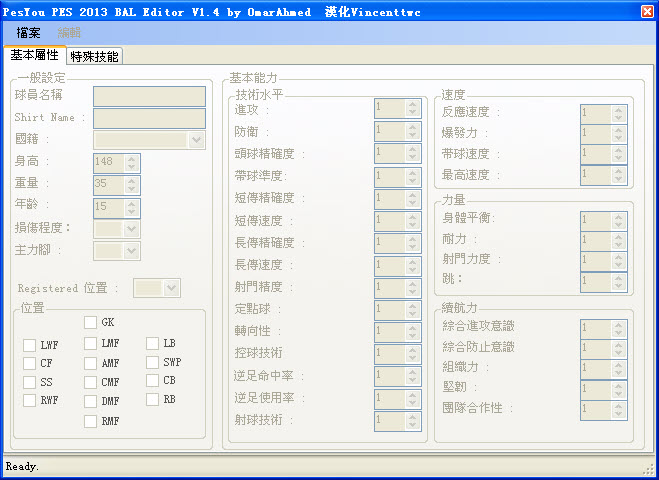Click the 防衛 value stepper
This screenshot has height=480, width=659.
click(x=398, y=131)
